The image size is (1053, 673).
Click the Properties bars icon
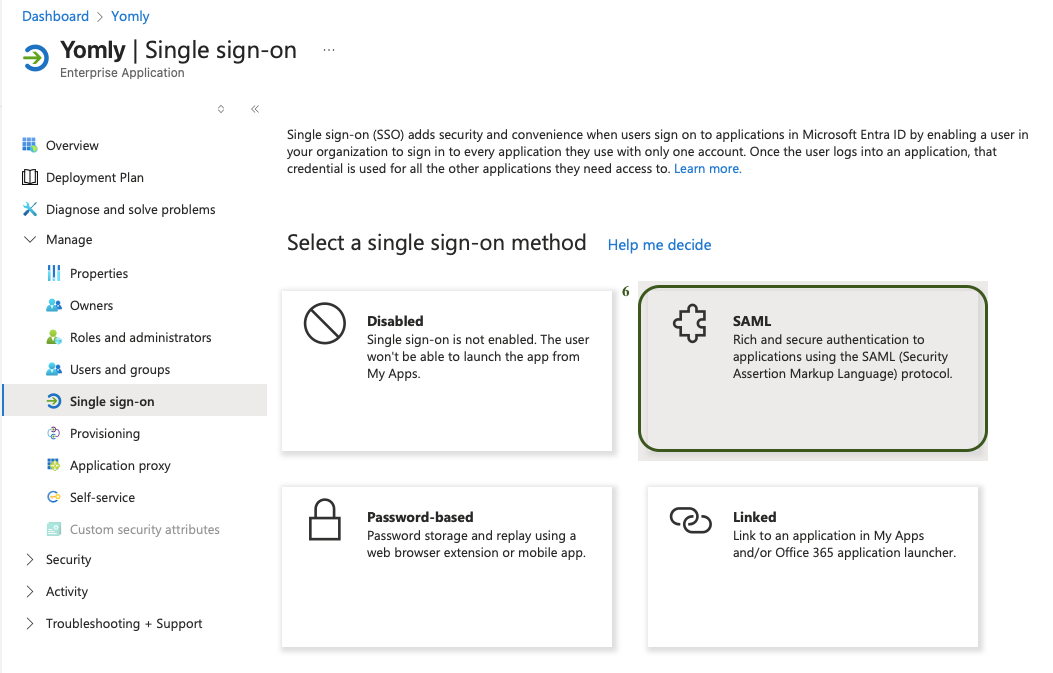(54, 273)
